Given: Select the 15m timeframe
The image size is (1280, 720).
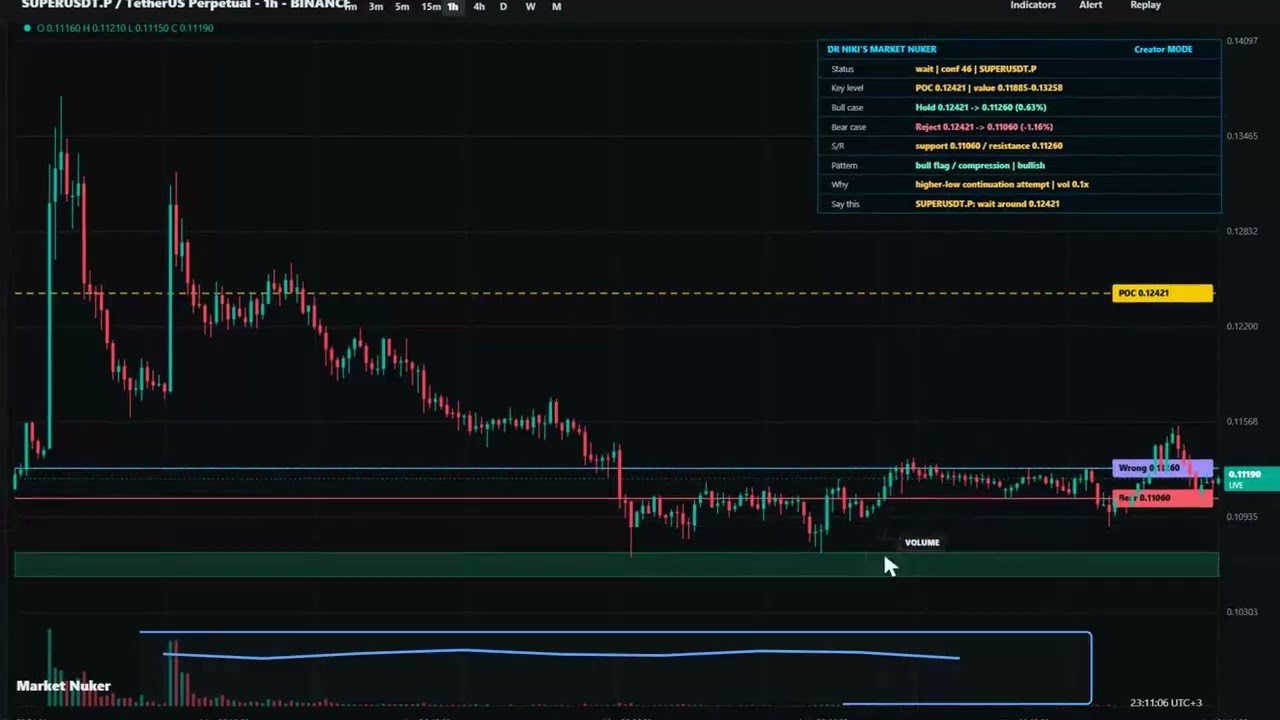Looking at the screenshot, I should click(x=431, y=7).
